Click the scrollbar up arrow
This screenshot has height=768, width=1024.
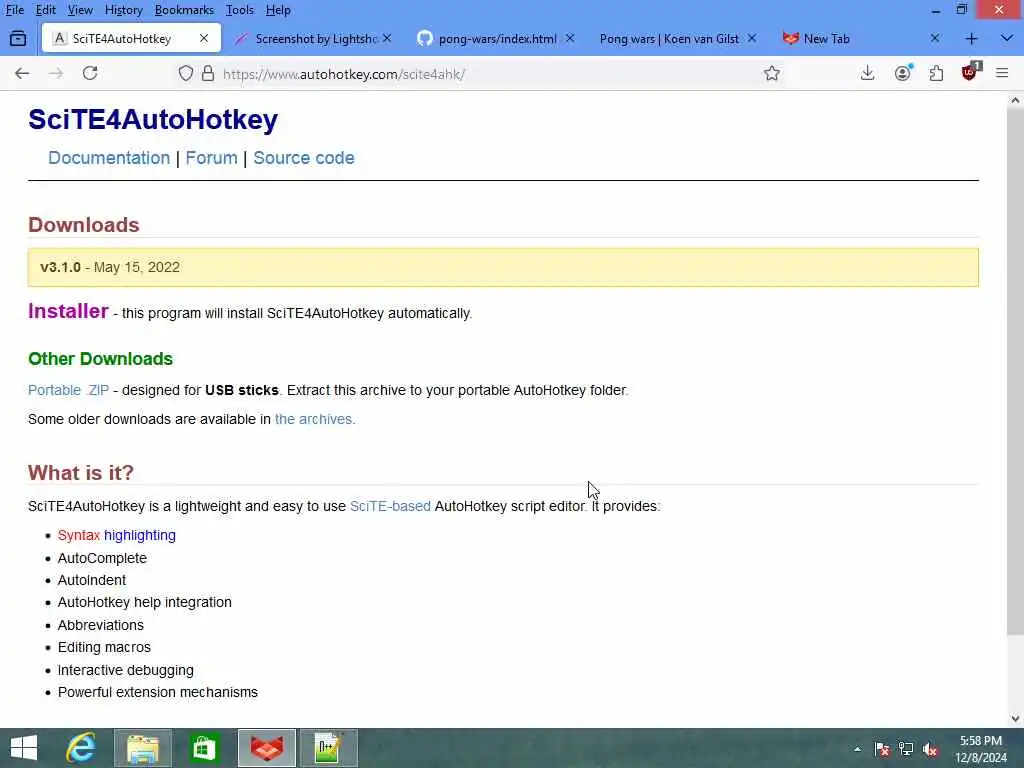click(1015, 101)
